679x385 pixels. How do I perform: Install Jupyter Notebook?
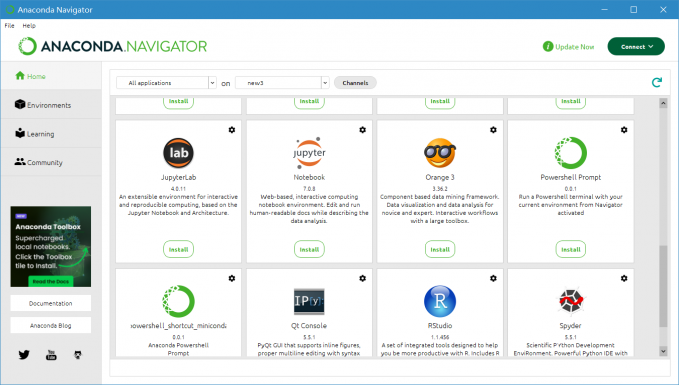pyautogui.click(x=309, y=249)
